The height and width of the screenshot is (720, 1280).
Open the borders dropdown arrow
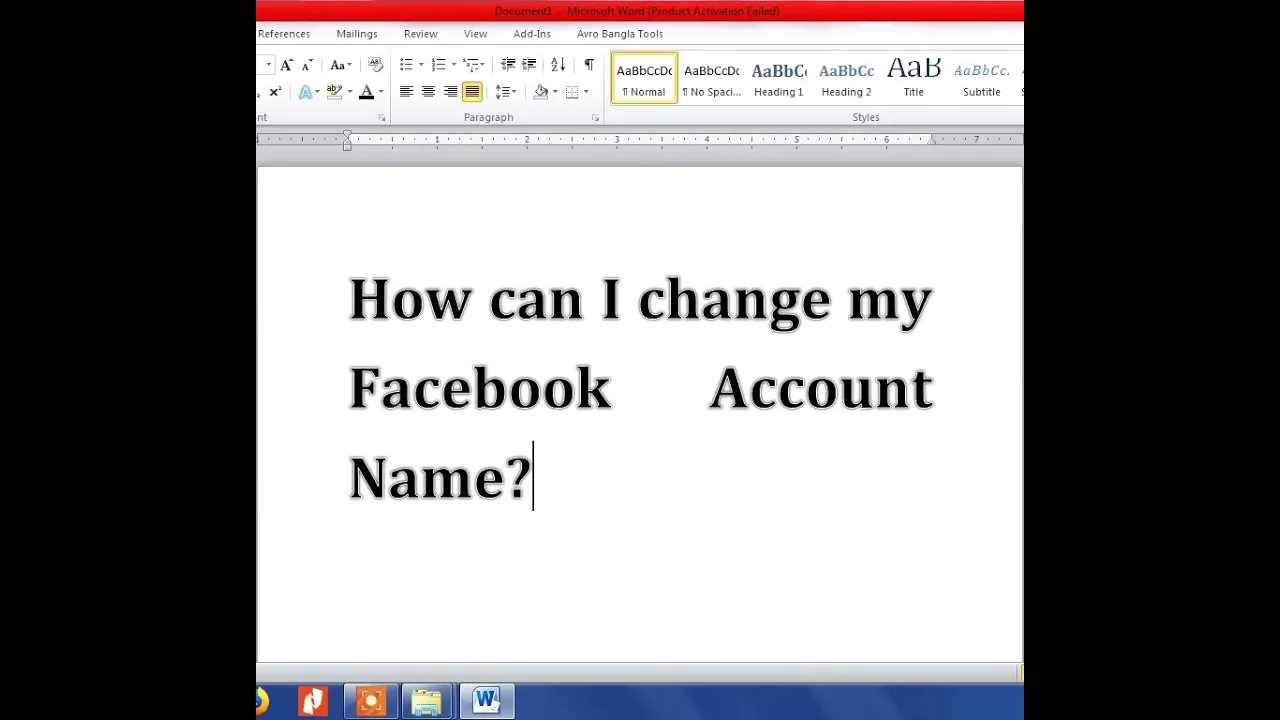coord(586,92)
